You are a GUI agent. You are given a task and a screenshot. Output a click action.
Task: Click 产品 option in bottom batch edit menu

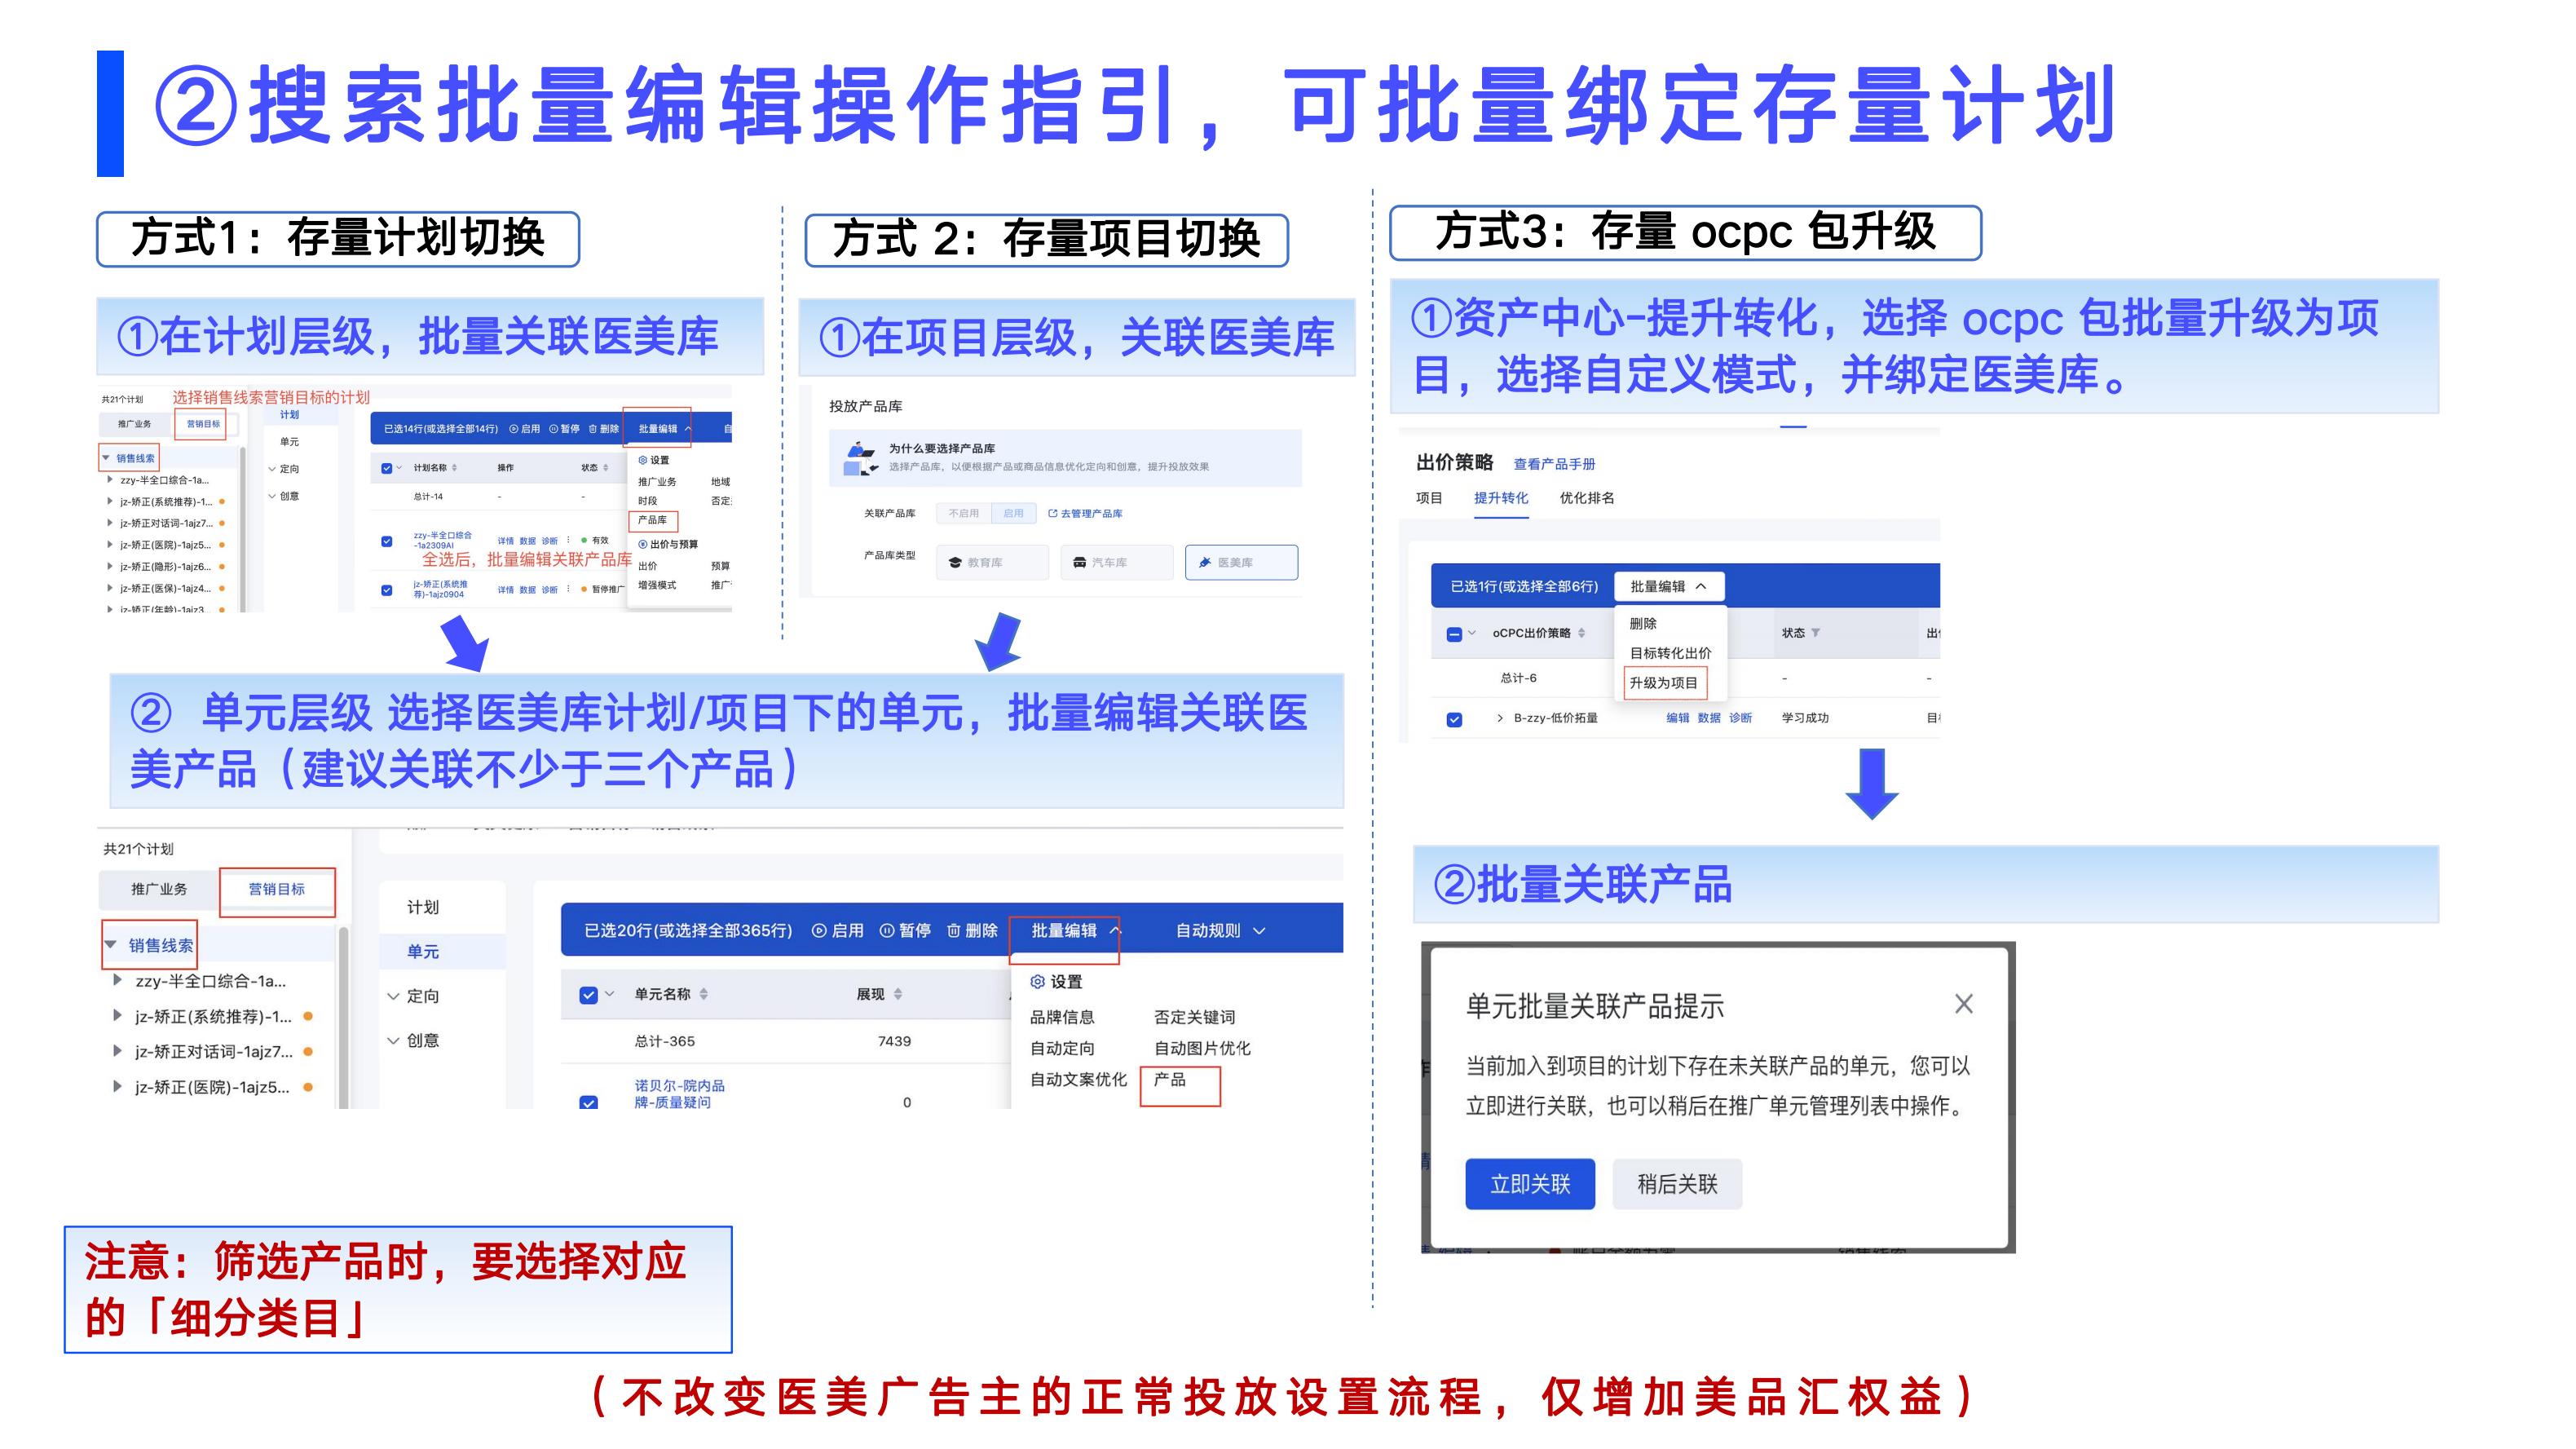[x=1170, y=1080]
